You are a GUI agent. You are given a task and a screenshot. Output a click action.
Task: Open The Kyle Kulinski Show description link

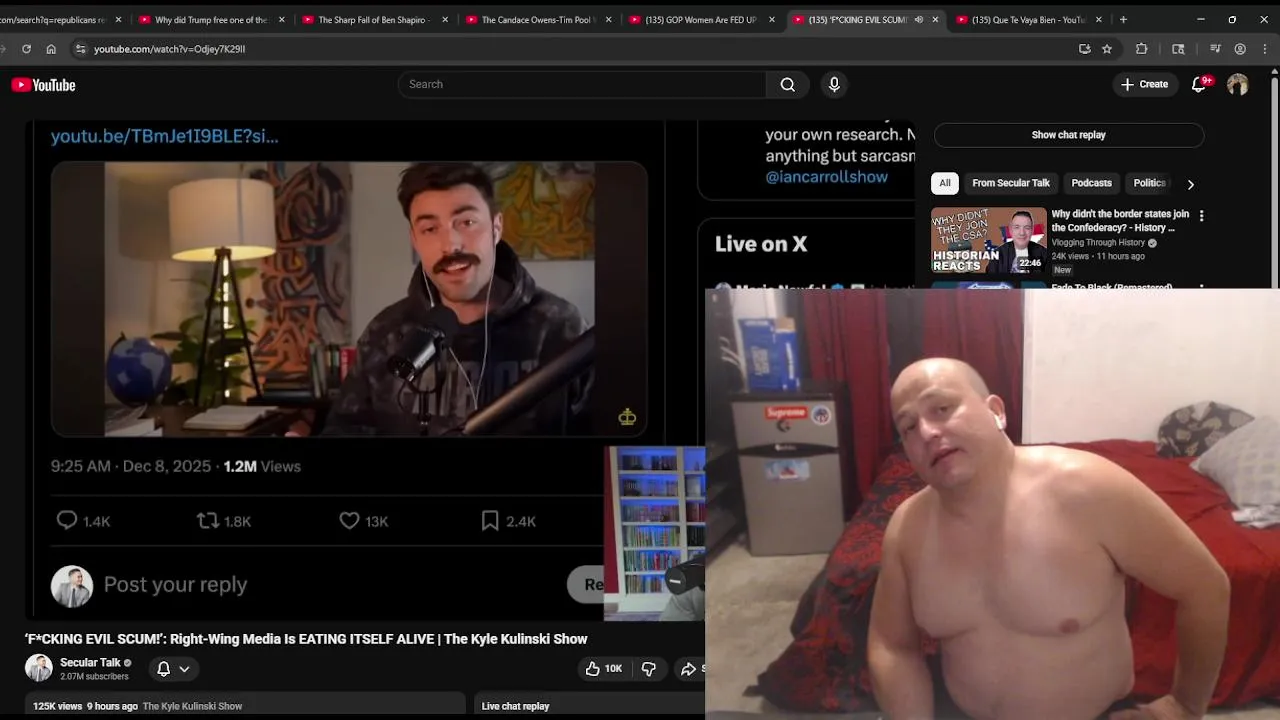coord(192,706)
